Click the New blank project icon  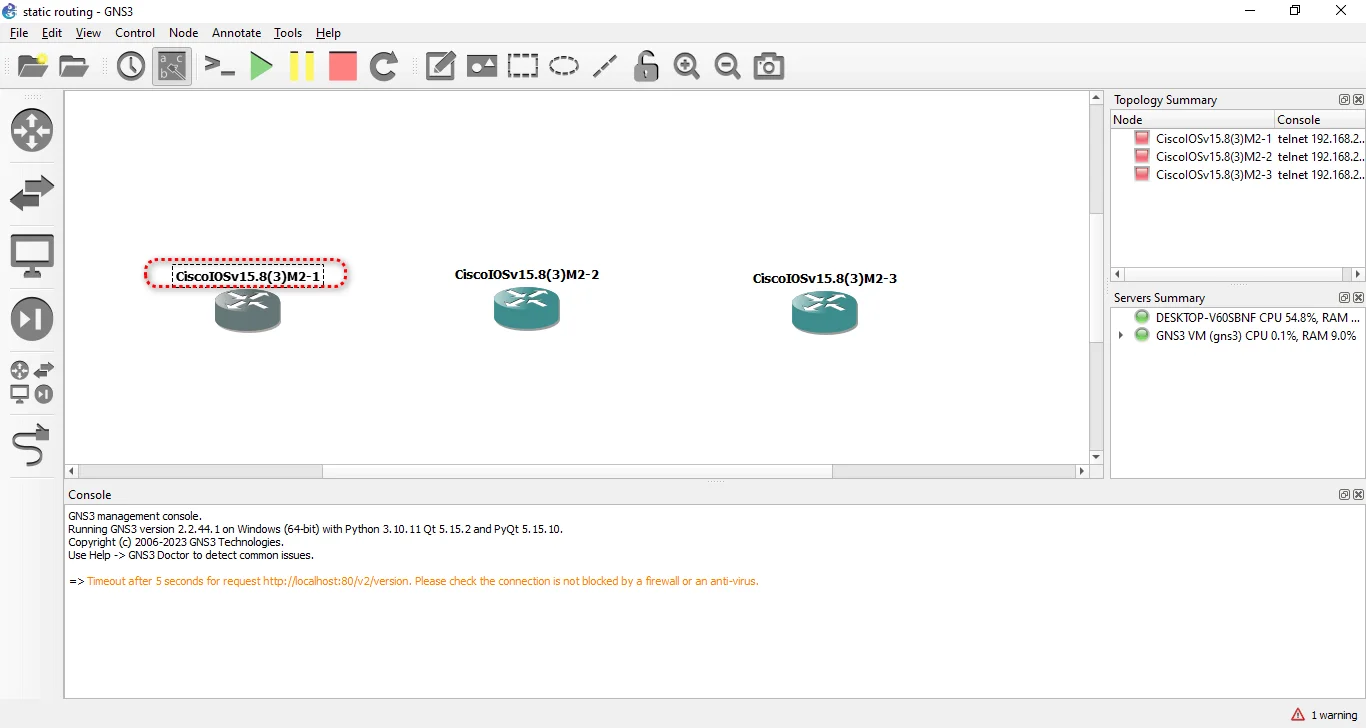click(33, 66)
